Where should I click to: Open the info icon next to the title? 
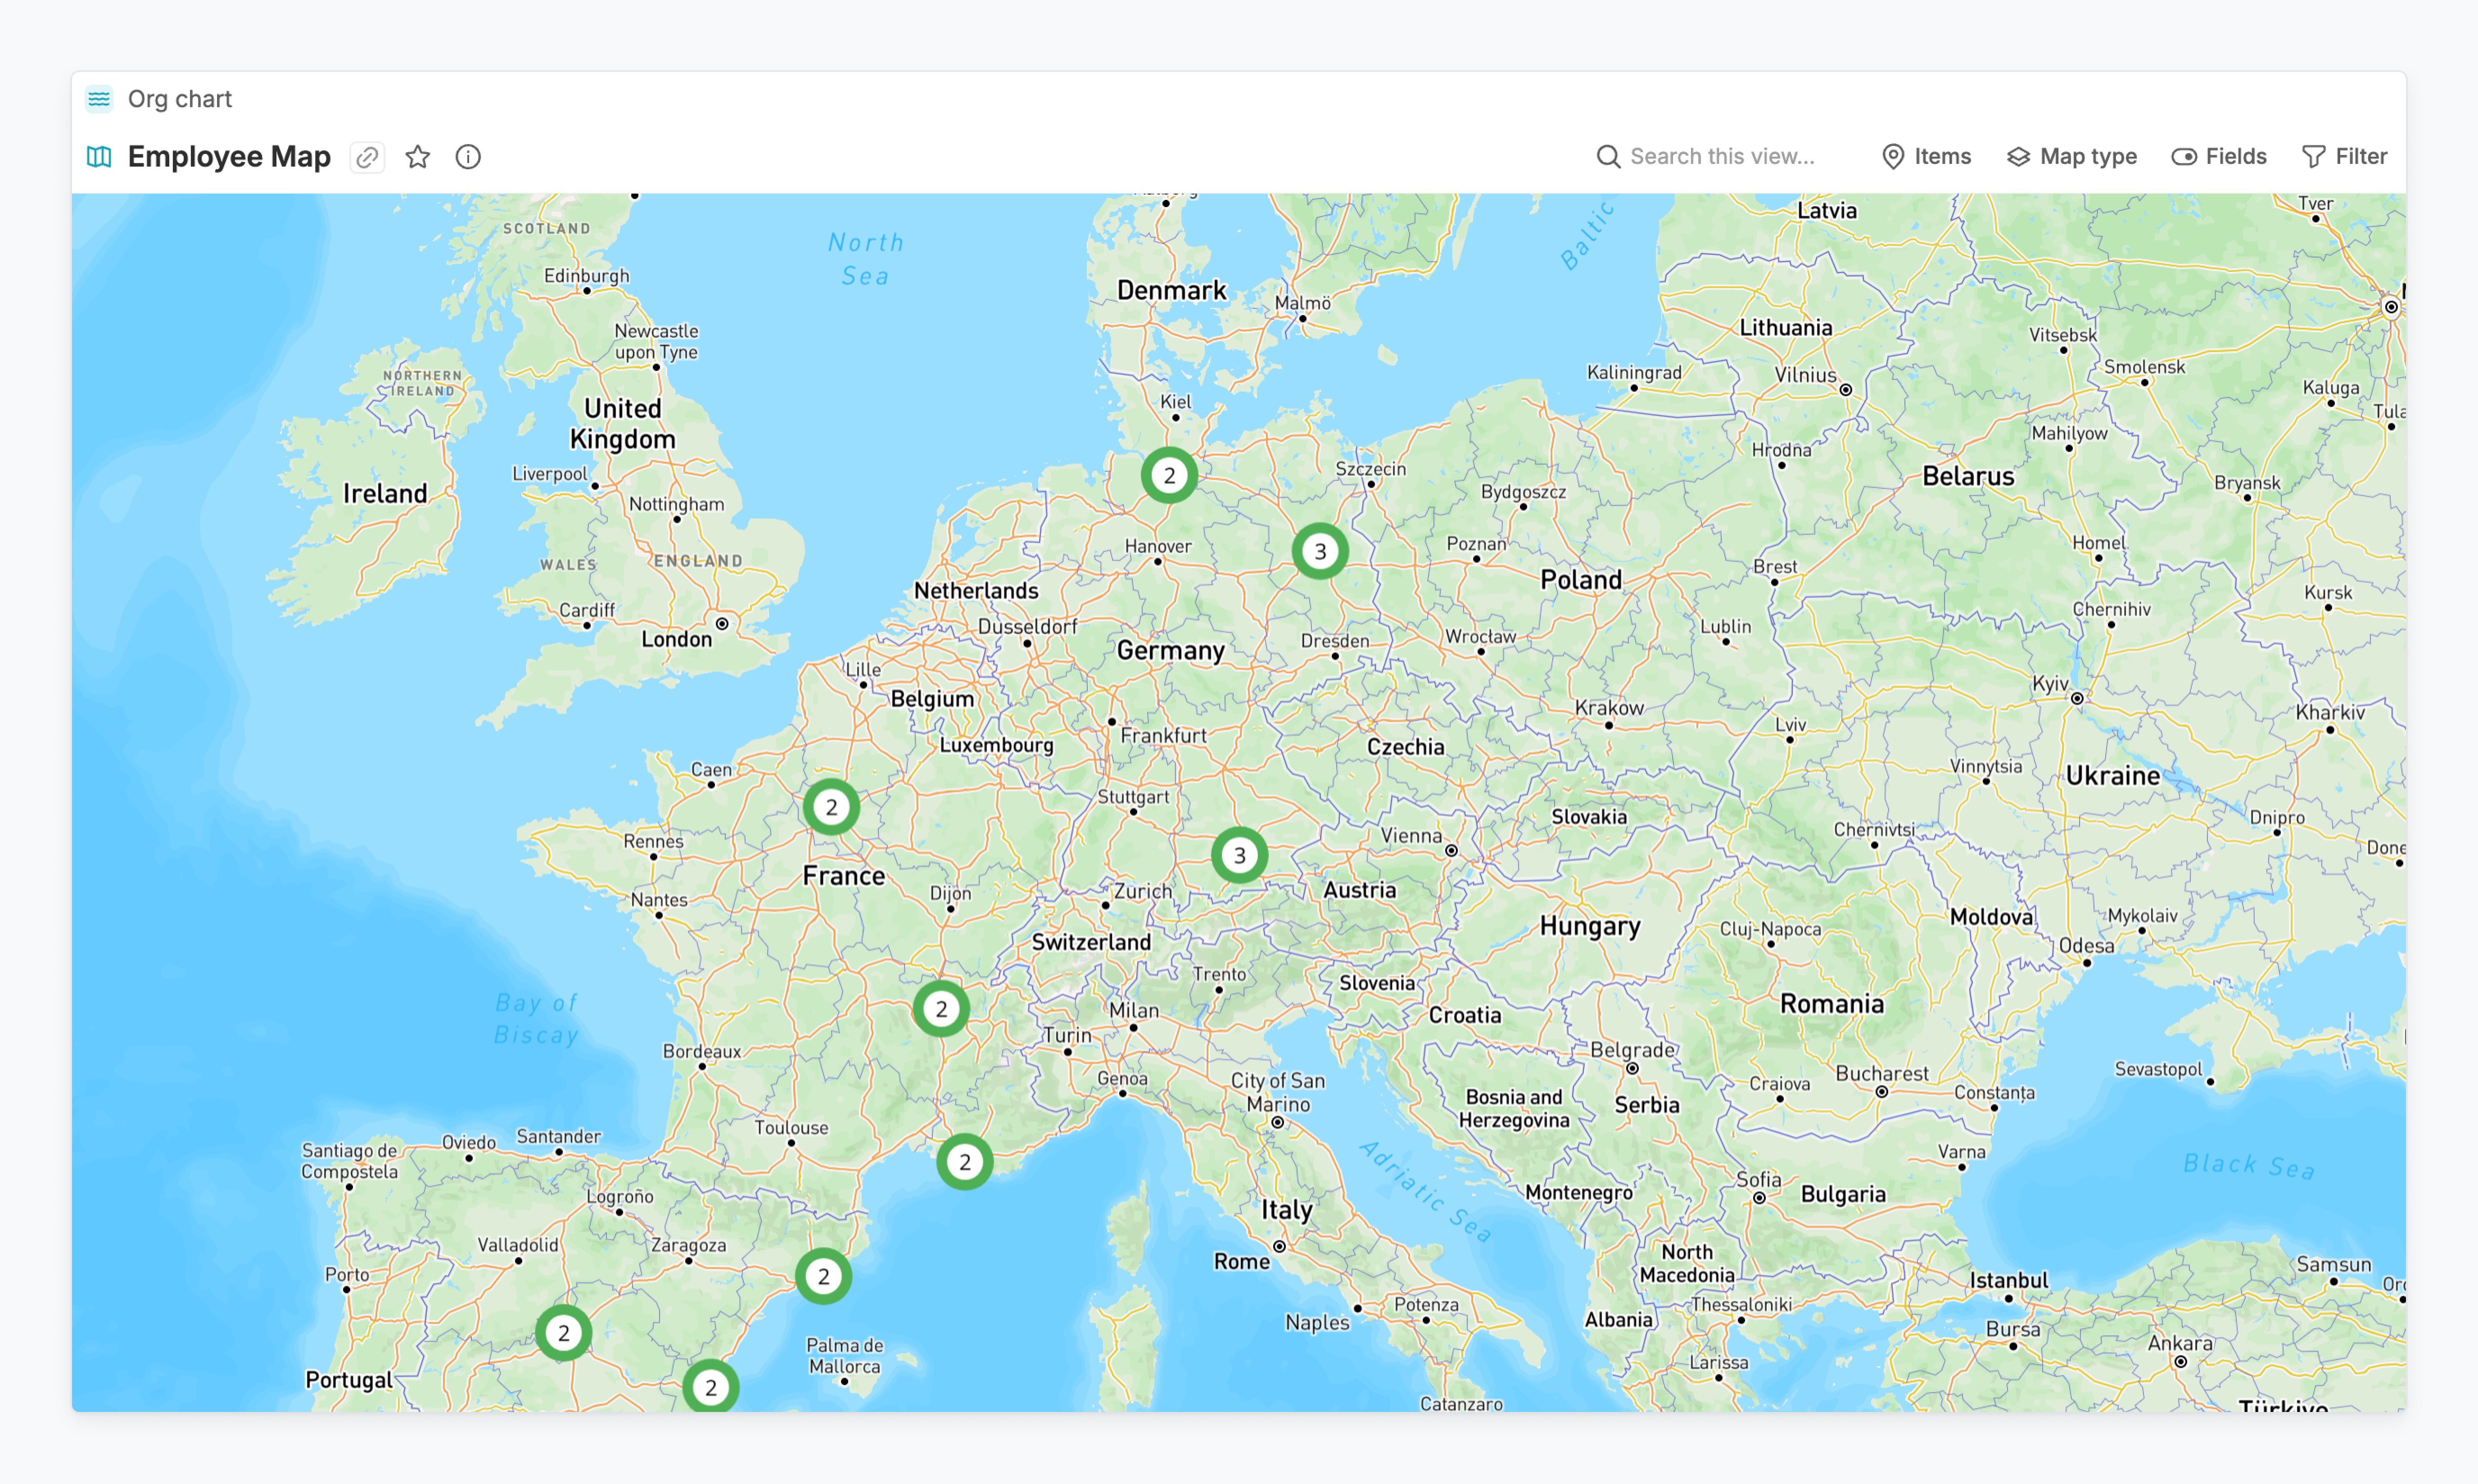tap(468, 157)
